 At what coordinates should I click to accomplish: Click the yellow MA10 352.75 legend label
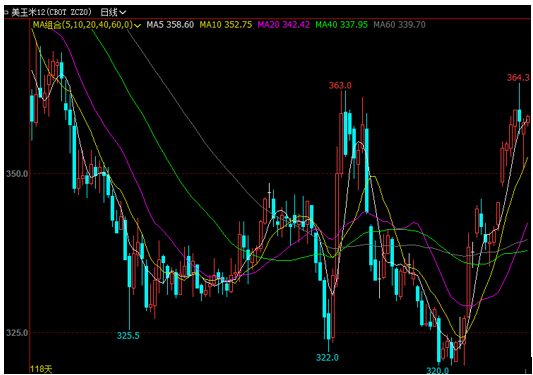pyautogui.click(x=226, y=25)
